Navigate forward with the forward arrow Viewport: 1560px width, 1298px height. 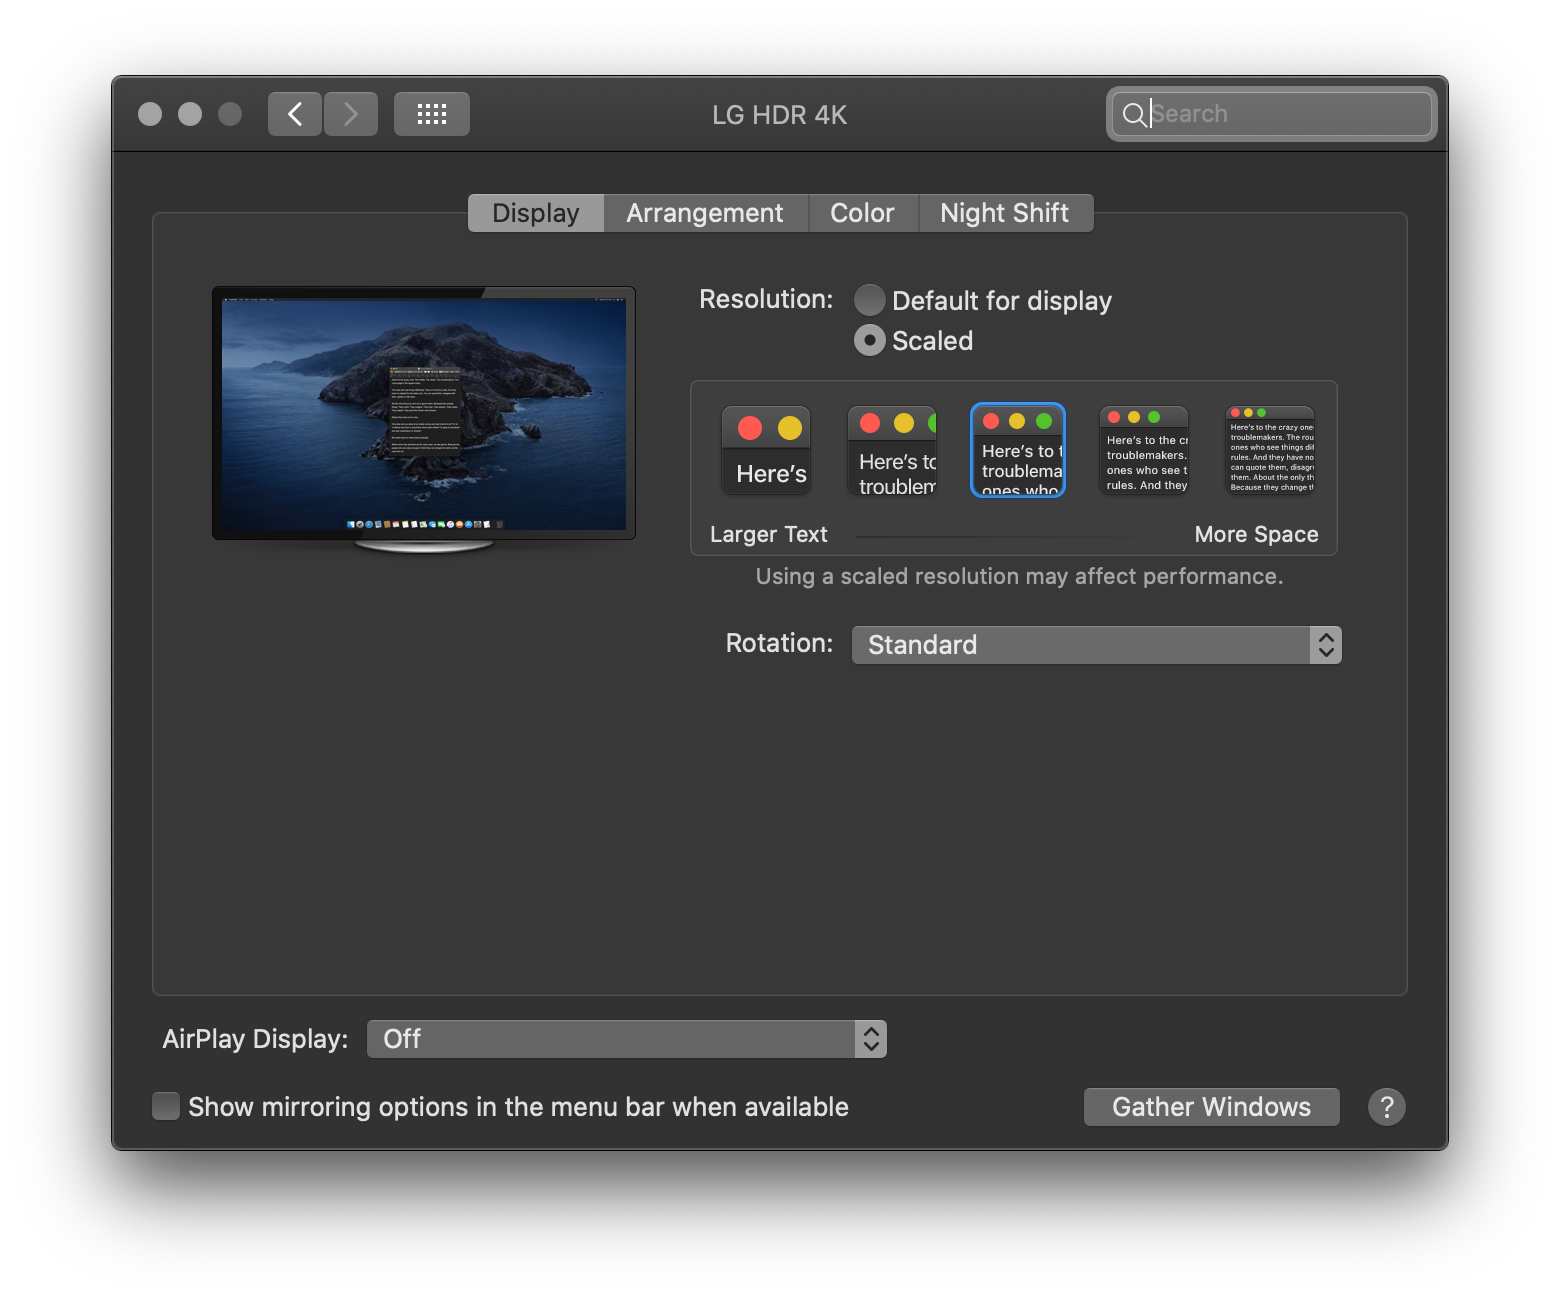point(350,113)
